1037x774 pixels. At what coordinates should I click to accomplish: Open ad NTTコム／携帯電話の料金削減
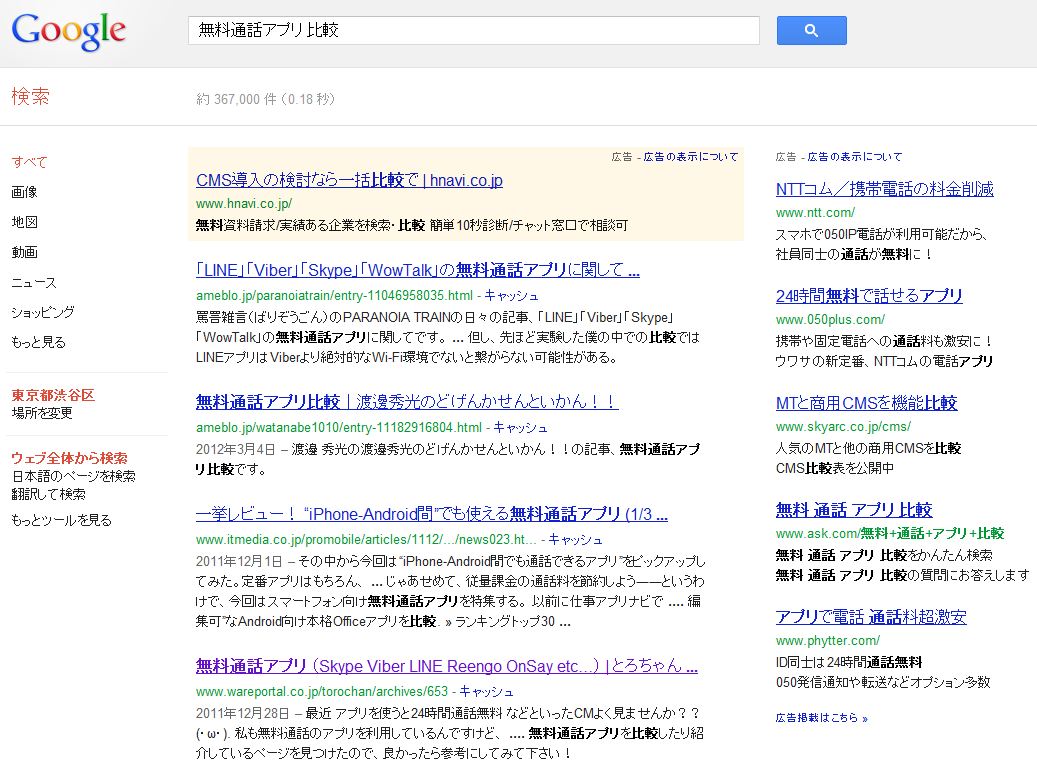(884, 189)
